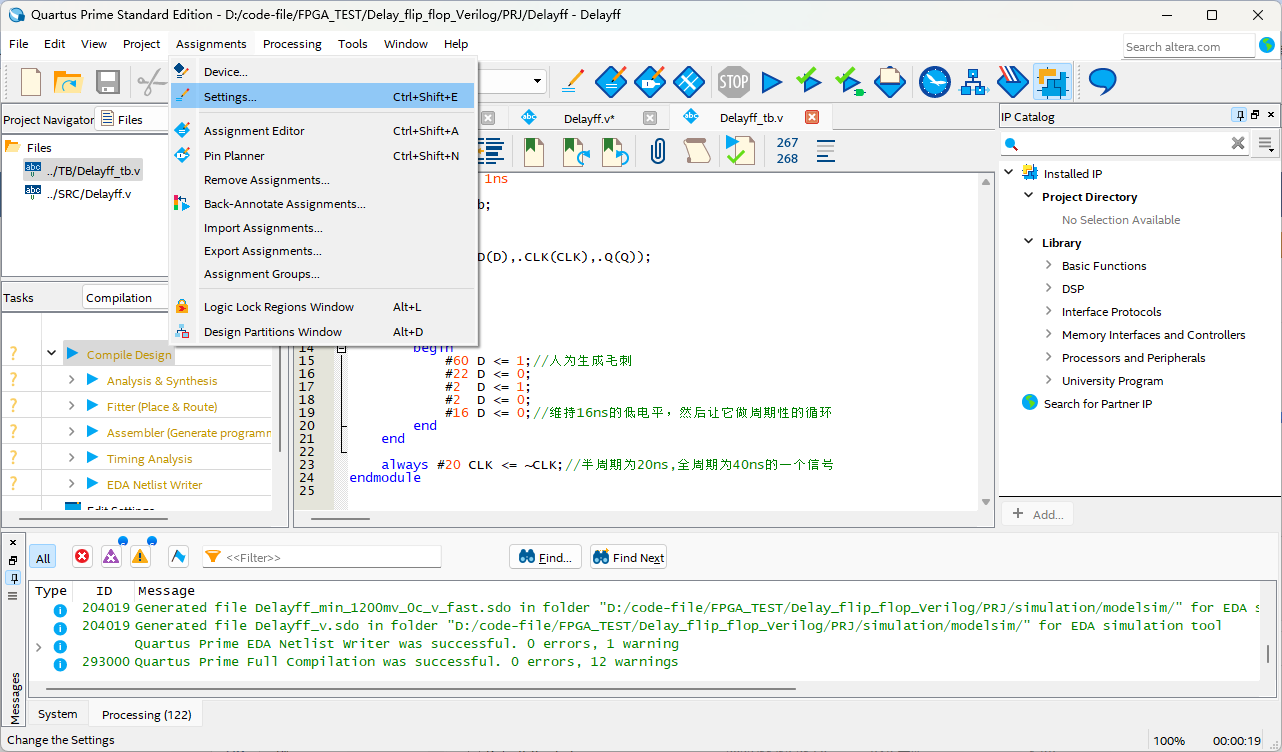Filter messages by critical warning icon

coord(111,556)
